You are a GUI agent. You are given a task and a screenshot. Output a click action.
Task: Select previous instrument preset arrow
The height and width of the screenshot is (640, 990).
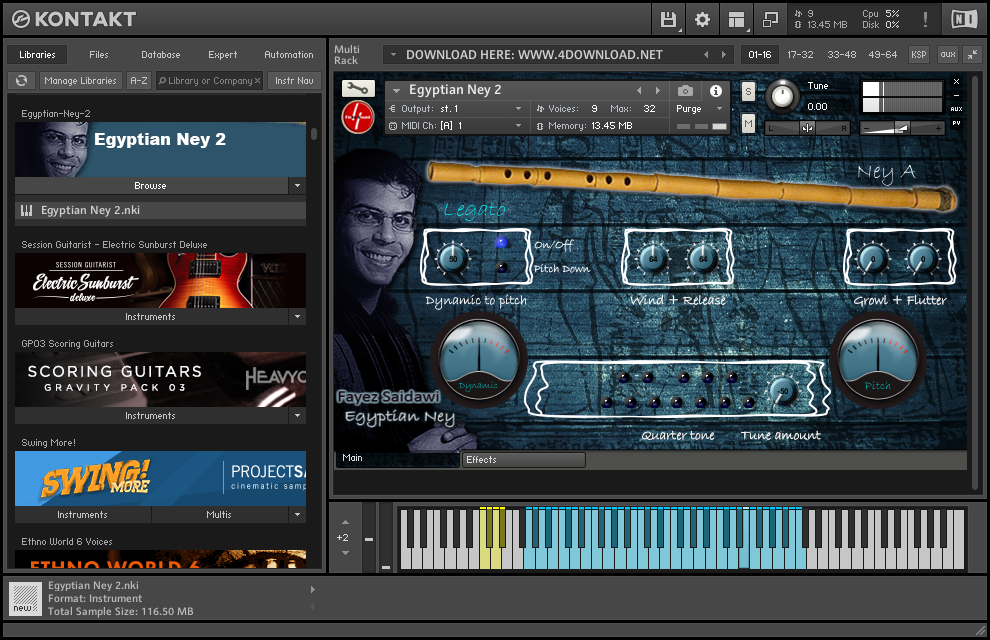pos(639,90)
